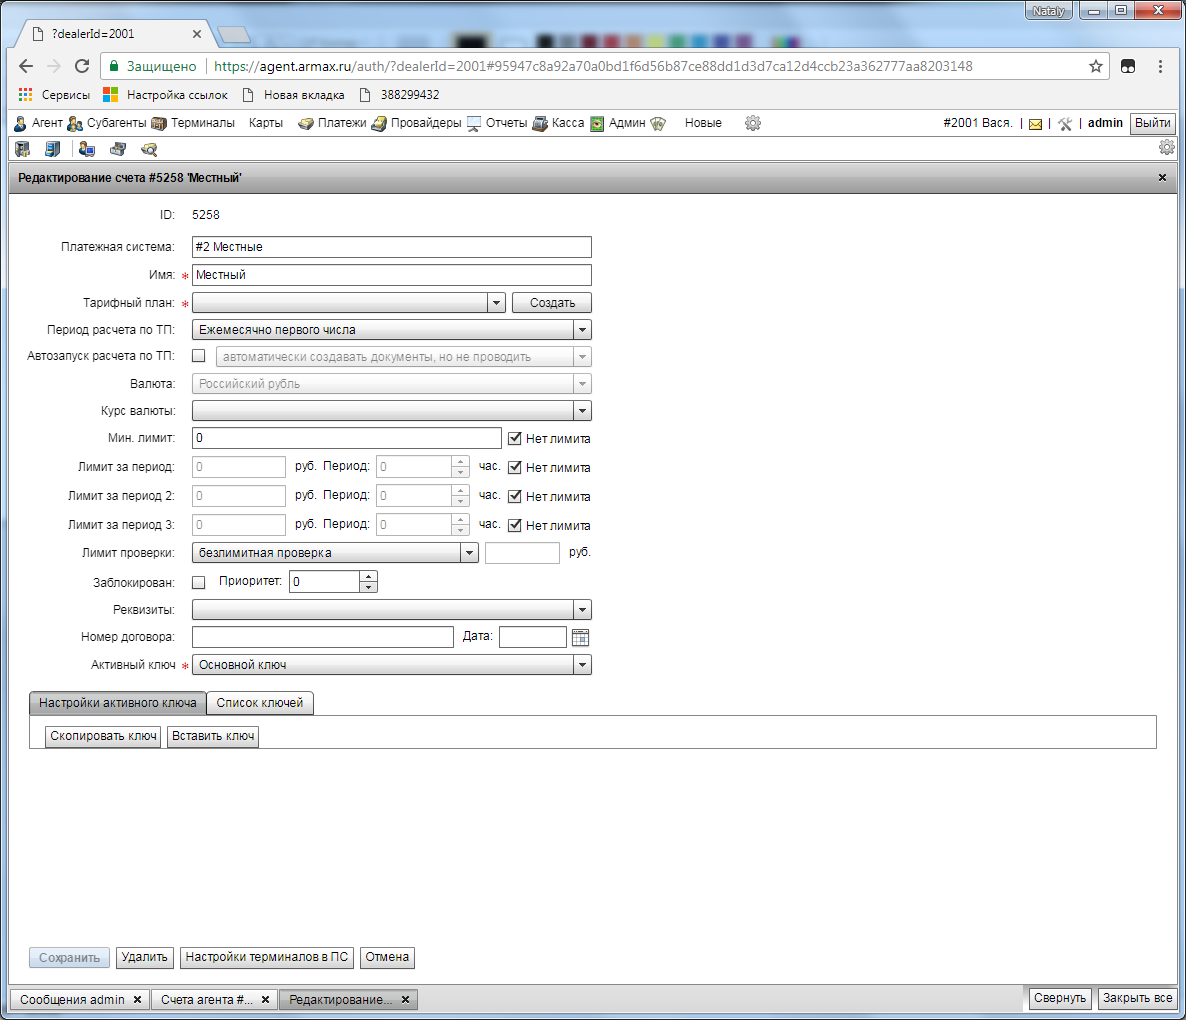1186x1020 pixels.
Task: Go back in browser history
Action: (x=26, y=67)
